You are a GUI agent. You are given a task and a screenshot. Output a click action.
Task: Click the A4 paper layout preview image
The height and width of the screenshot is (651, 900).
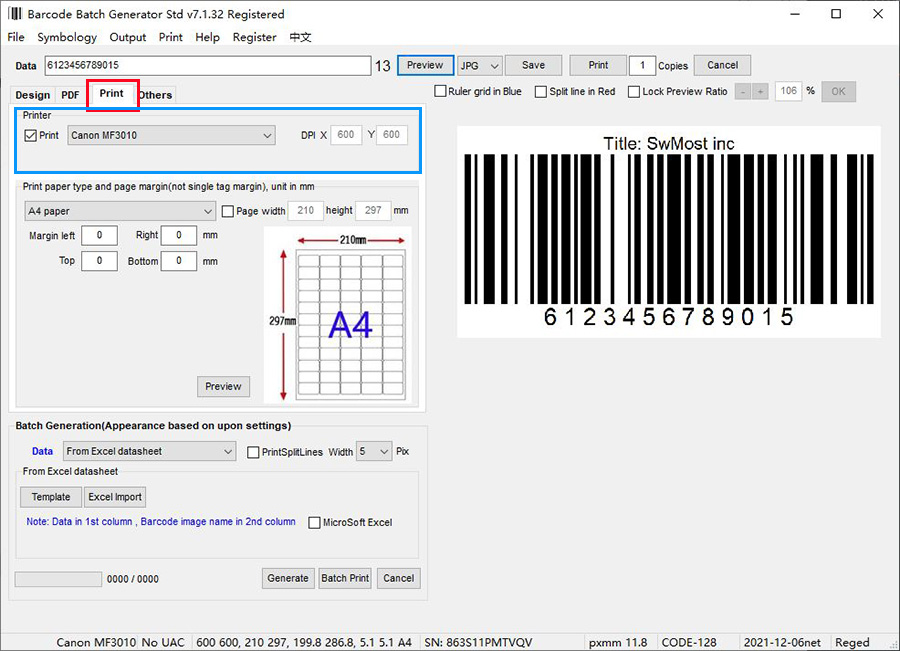coord(338,315)
